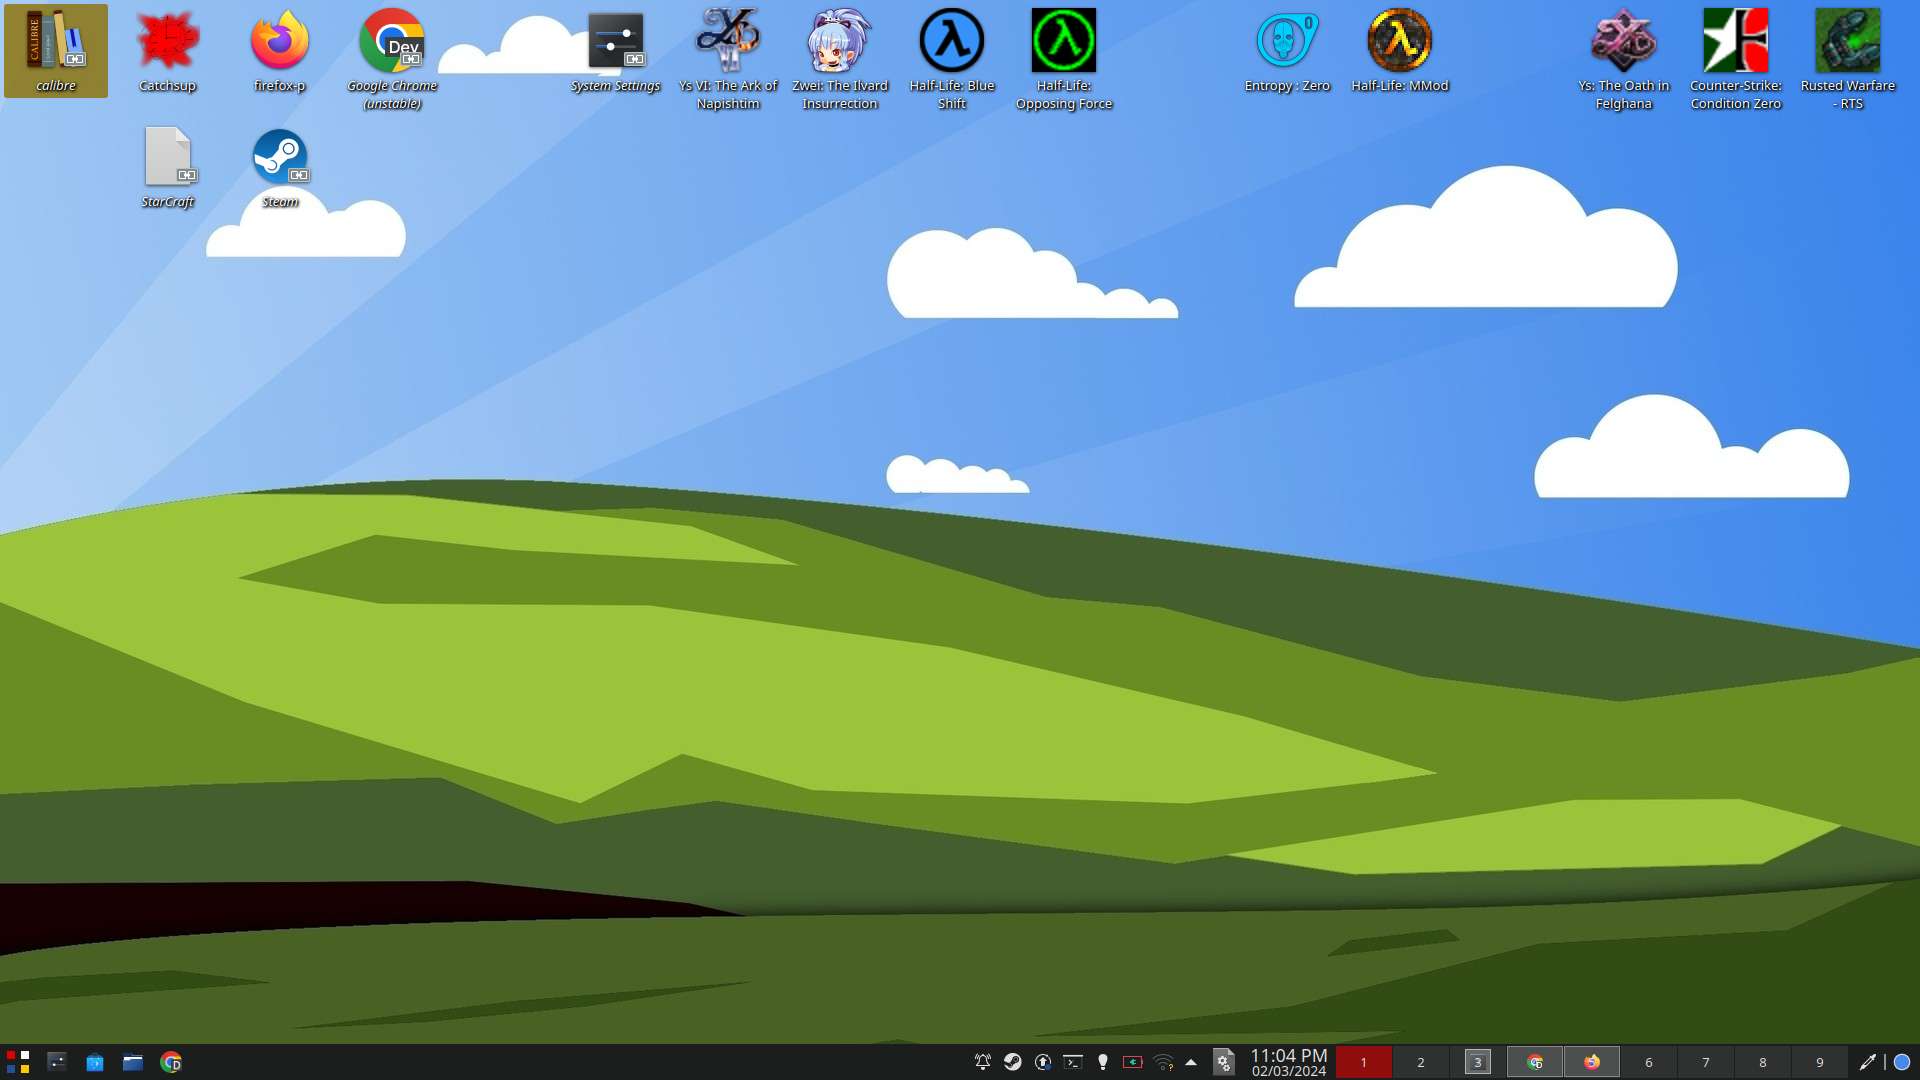Image resolution: width=1920 pixels, height=1080 pixels.
Task: Open the clock showing 11:04 PM
Action: [x=1289, y=1062]
